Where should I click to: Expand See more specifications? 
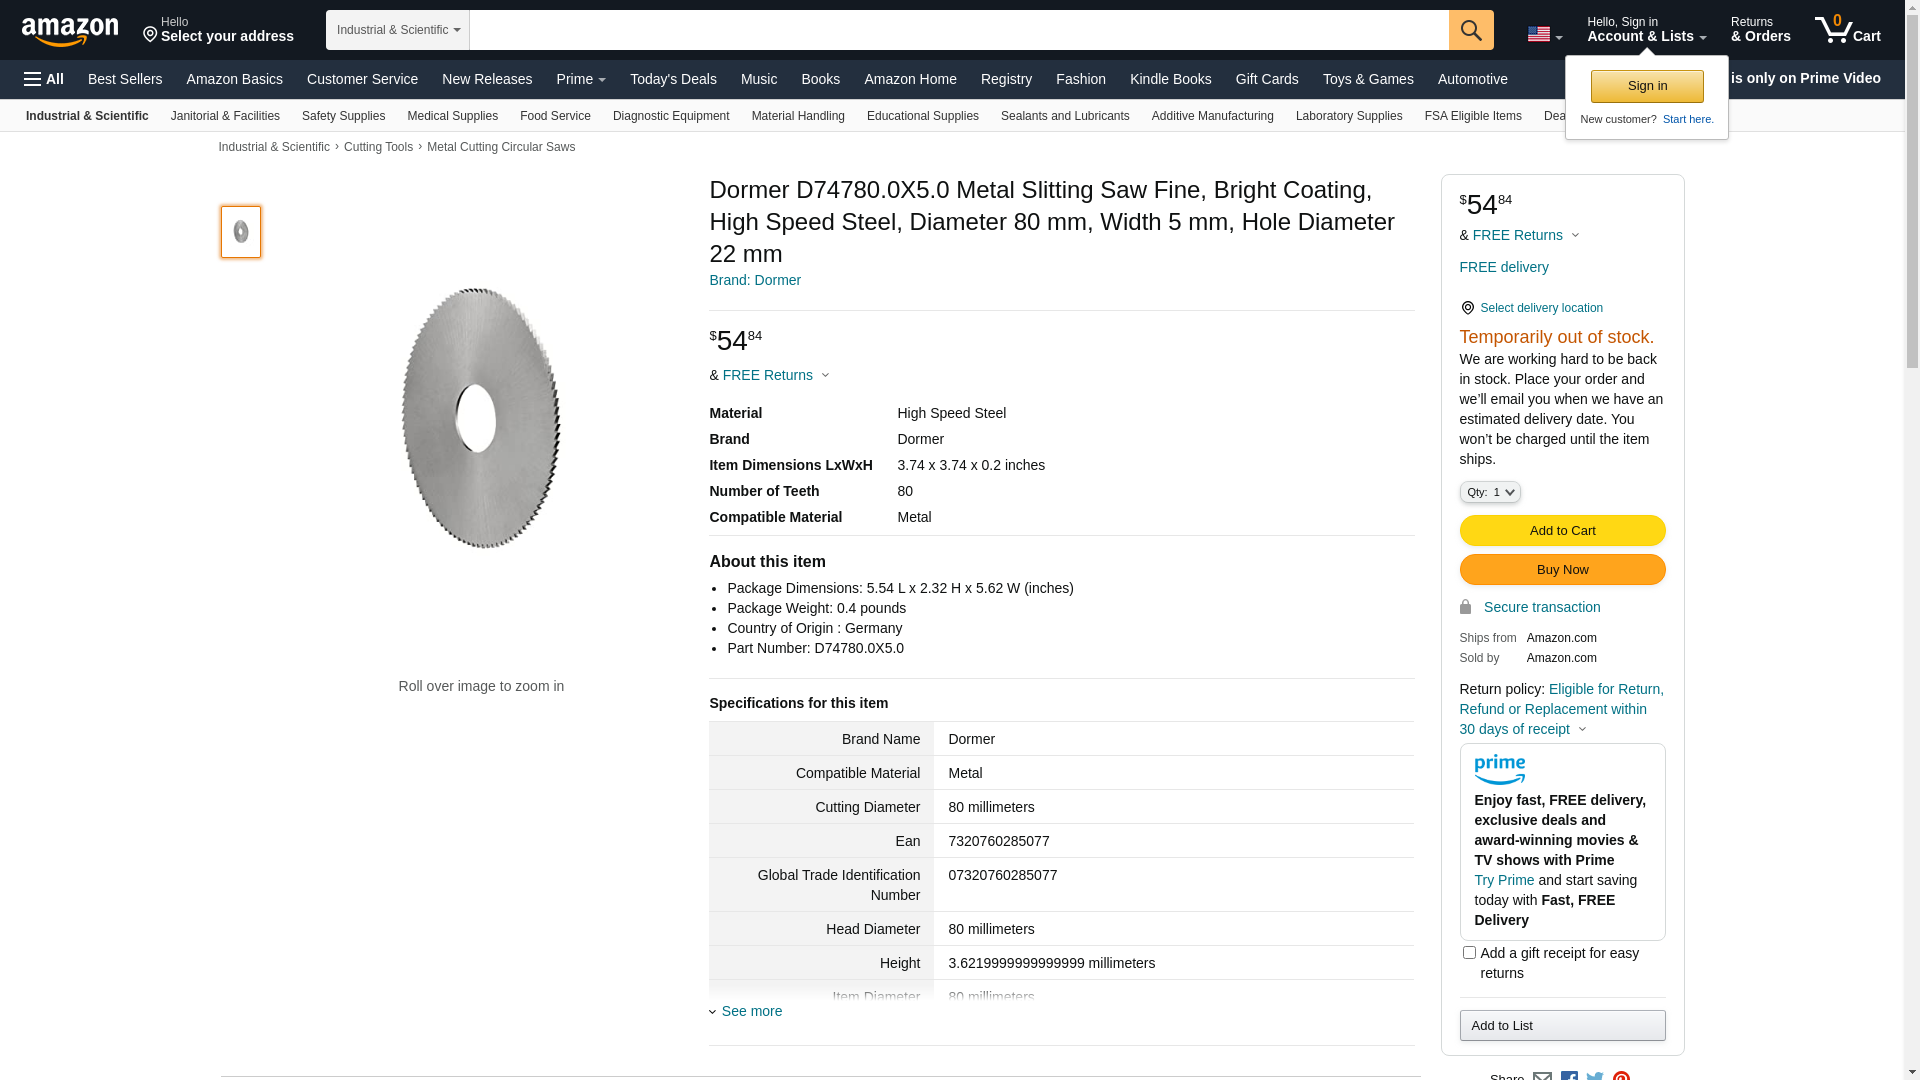click(x=751, y=1011)
